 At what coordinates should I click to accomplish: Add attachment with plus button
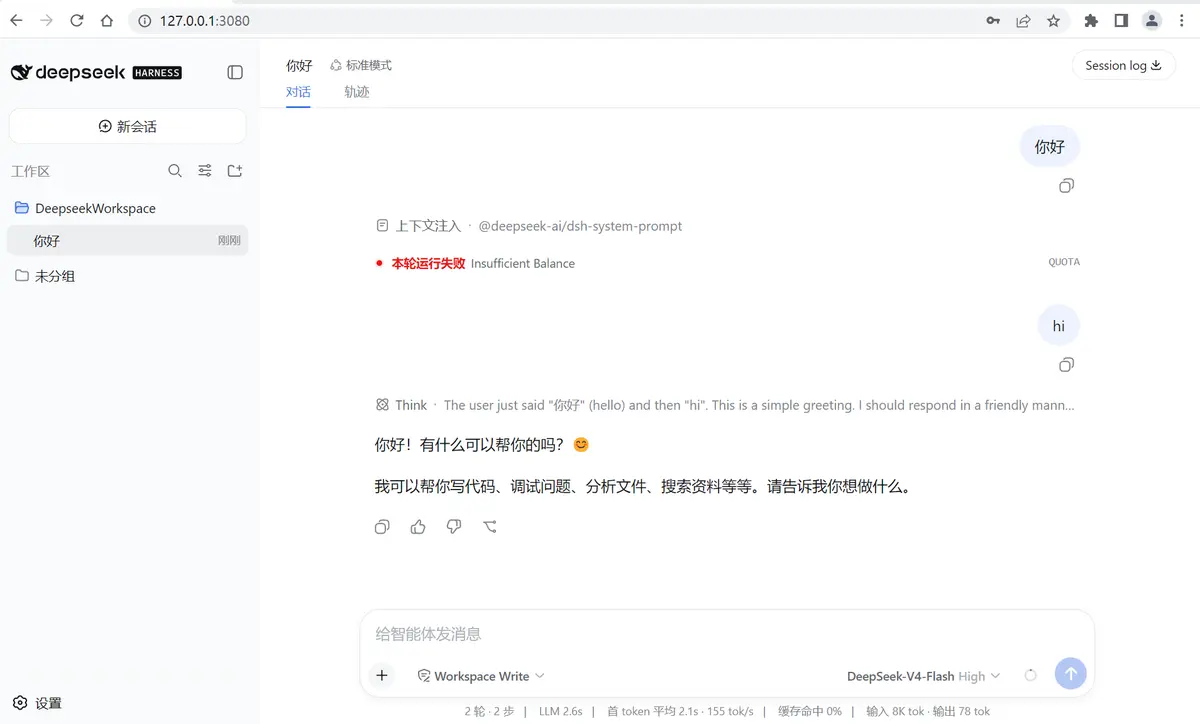point(382,675)
